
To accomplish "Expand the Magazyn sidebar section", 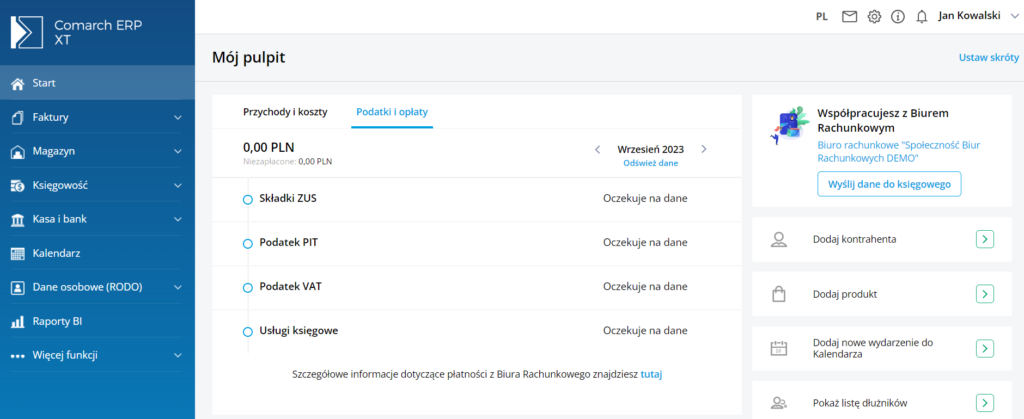I will [x=178, y=152].
